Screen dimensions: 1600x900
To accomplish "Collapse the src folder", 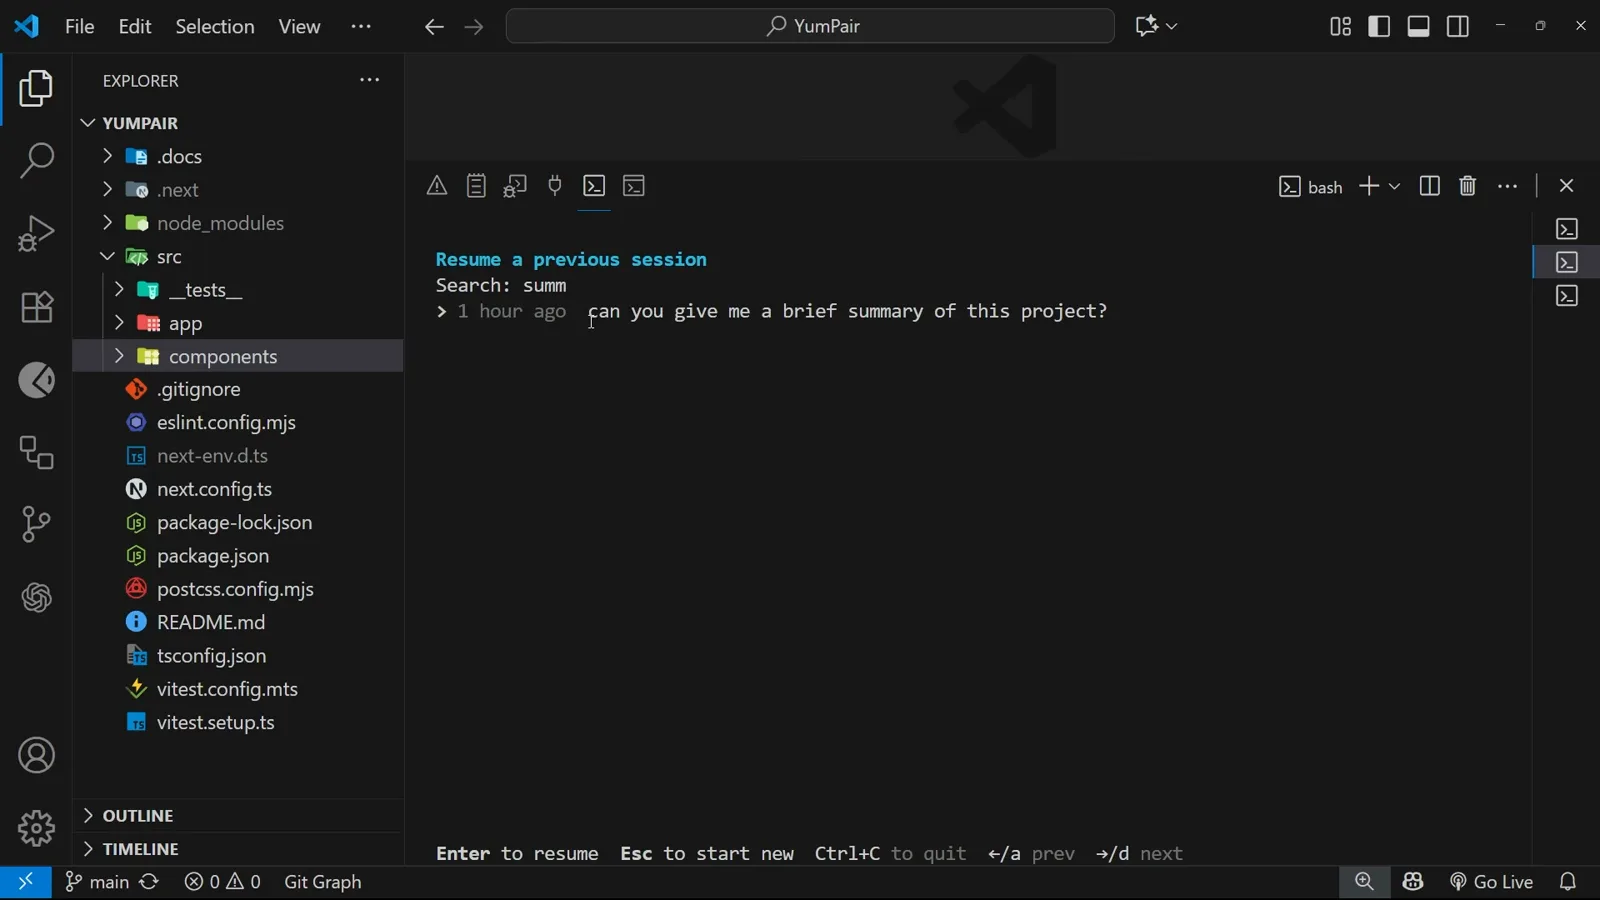I will pyautogui.click(x=238, y=257).
